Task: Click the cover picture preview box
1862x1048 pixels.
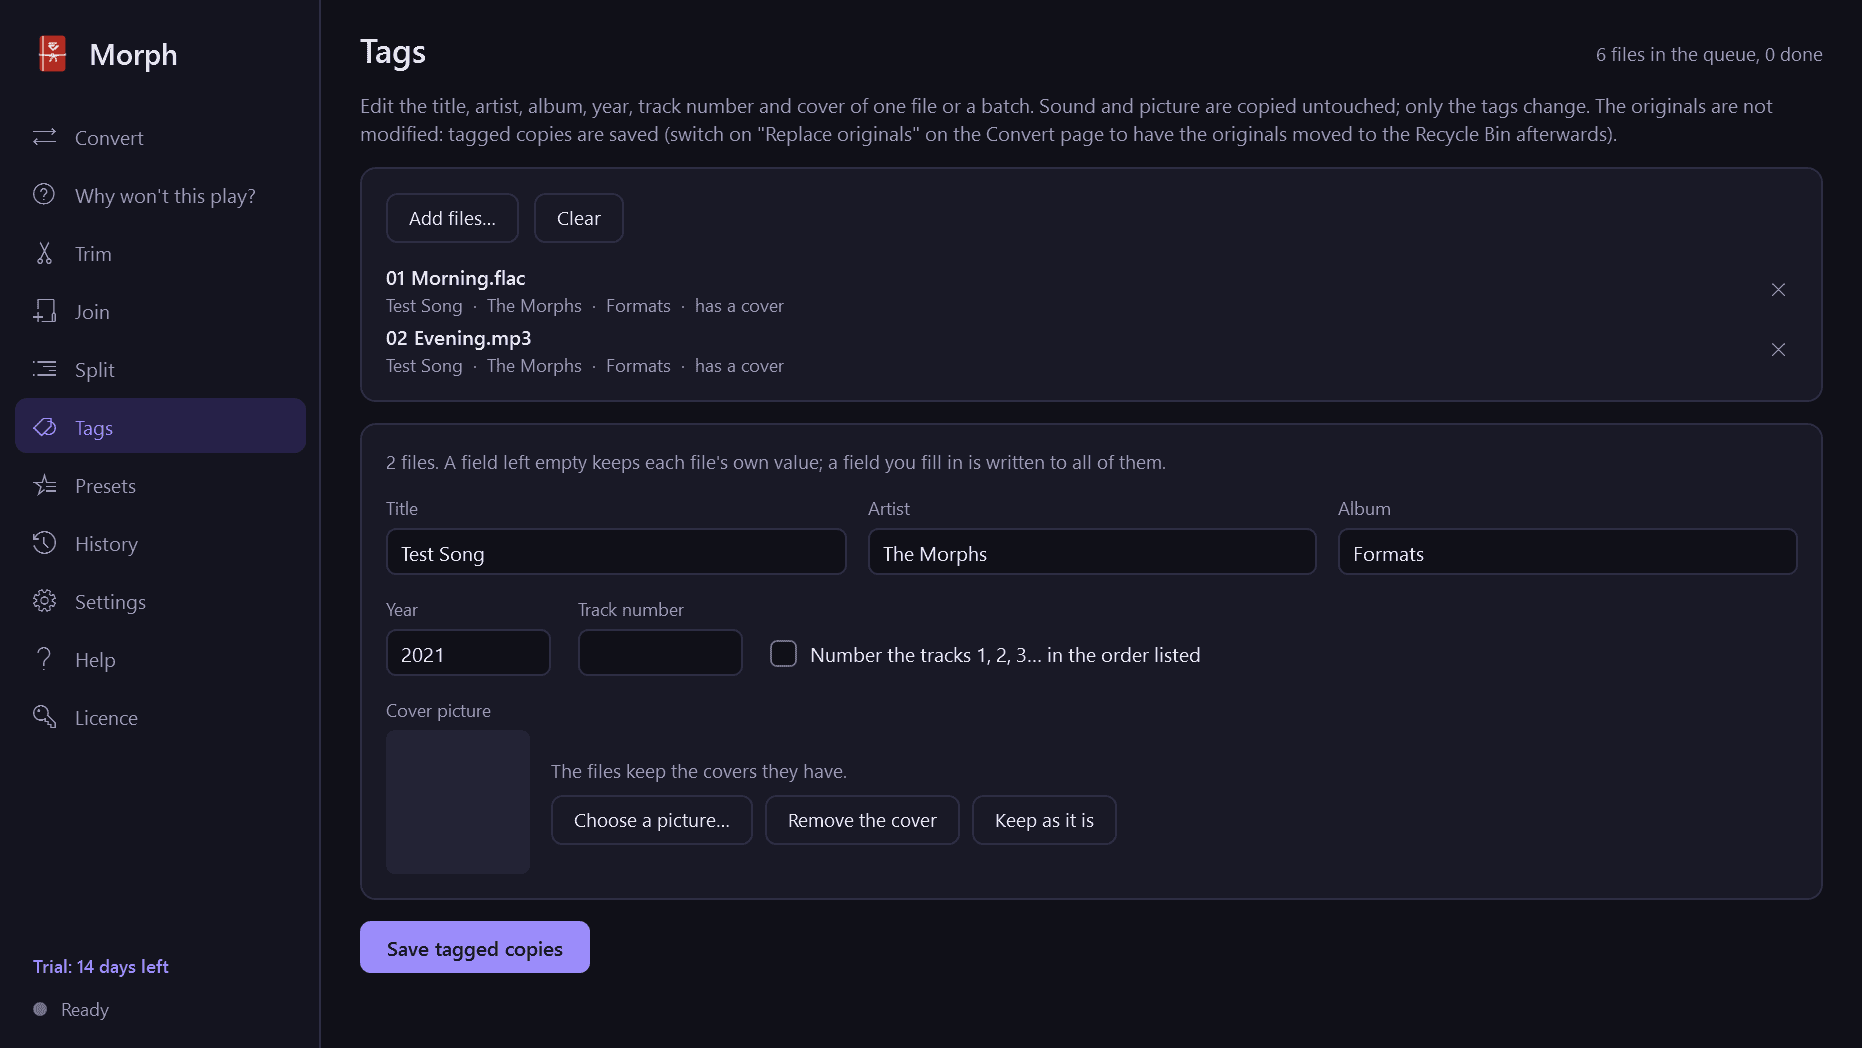Action: [458, 802]
